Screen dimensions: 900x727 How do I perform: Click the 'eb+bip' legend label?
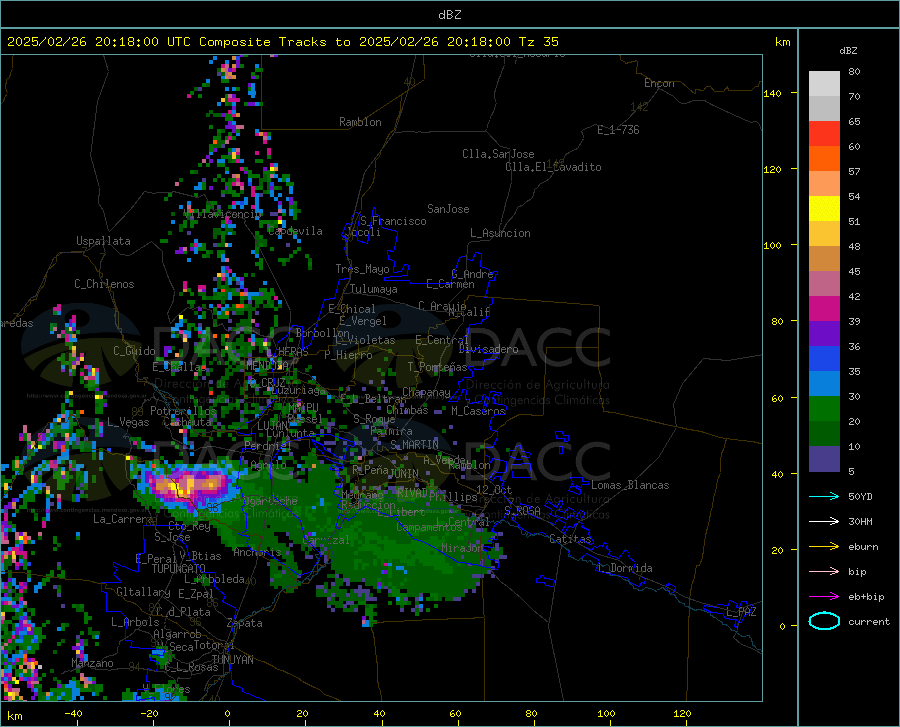(x=866, y=597)
